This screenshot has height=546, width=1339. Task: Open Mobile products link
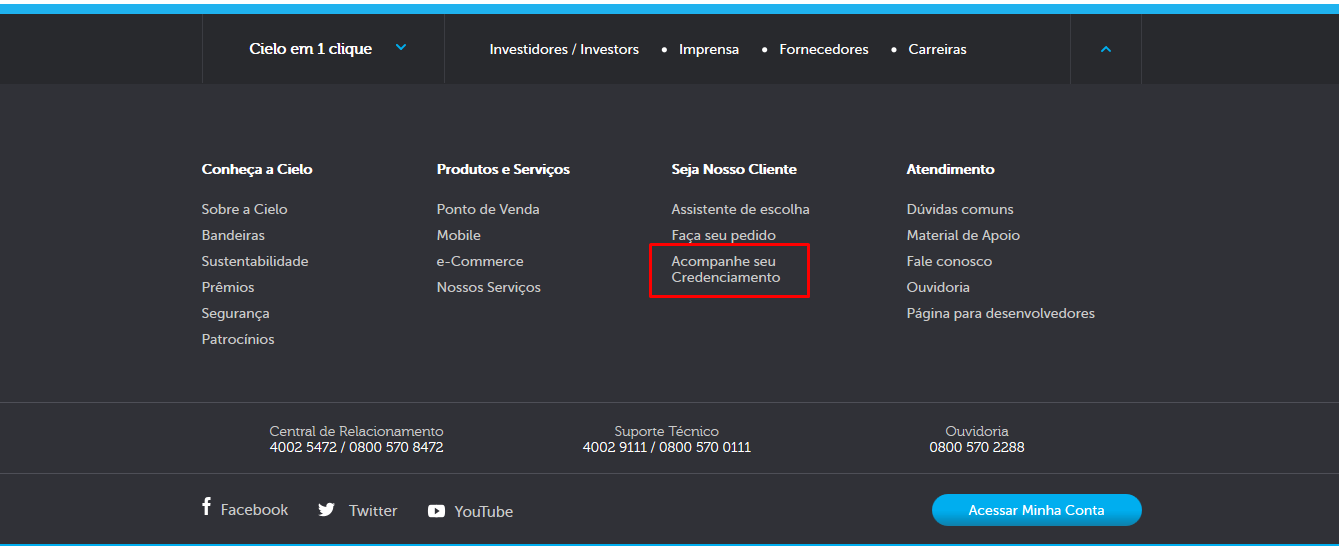pos(459,235)
